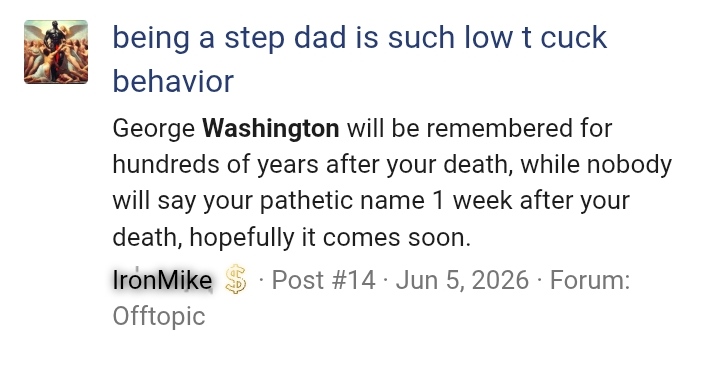Click the 'Forum:' label text

590,280
